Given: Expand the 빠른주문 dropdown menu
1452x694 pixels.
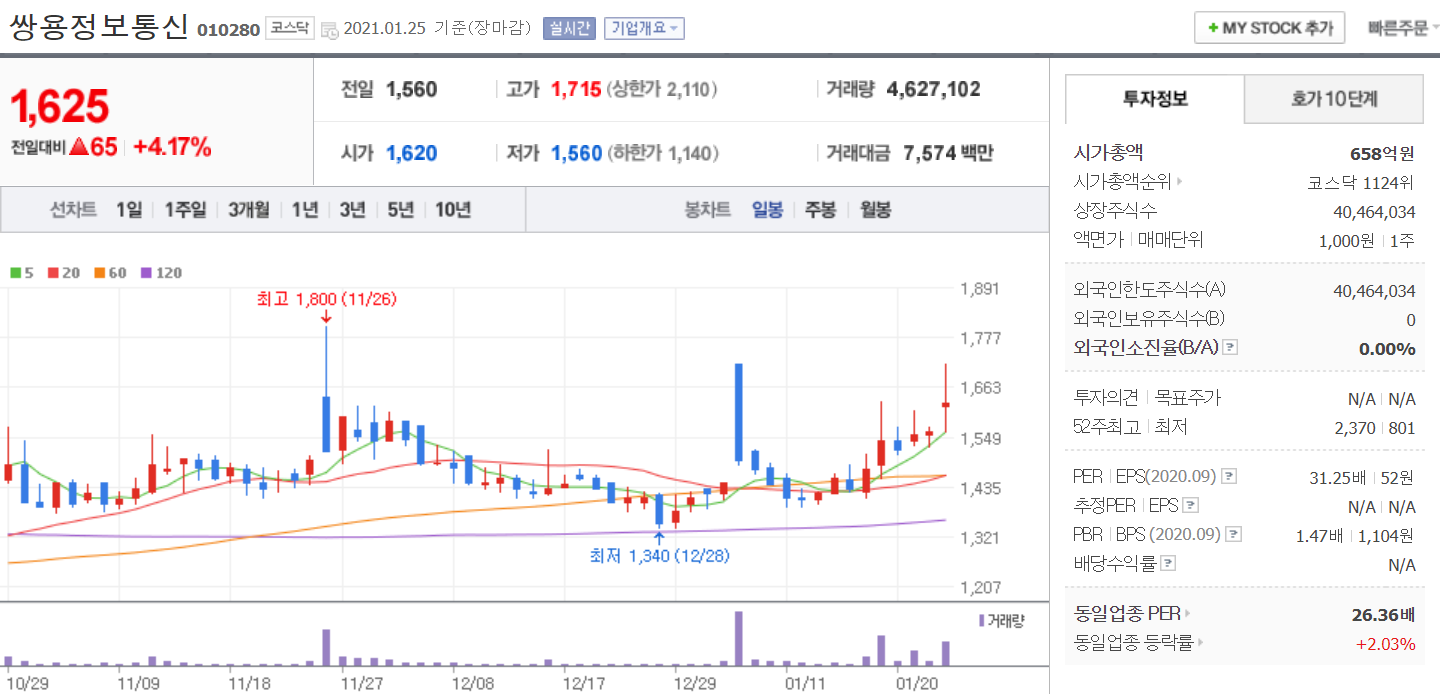Looking at the screenshot, I should 1404,28.
